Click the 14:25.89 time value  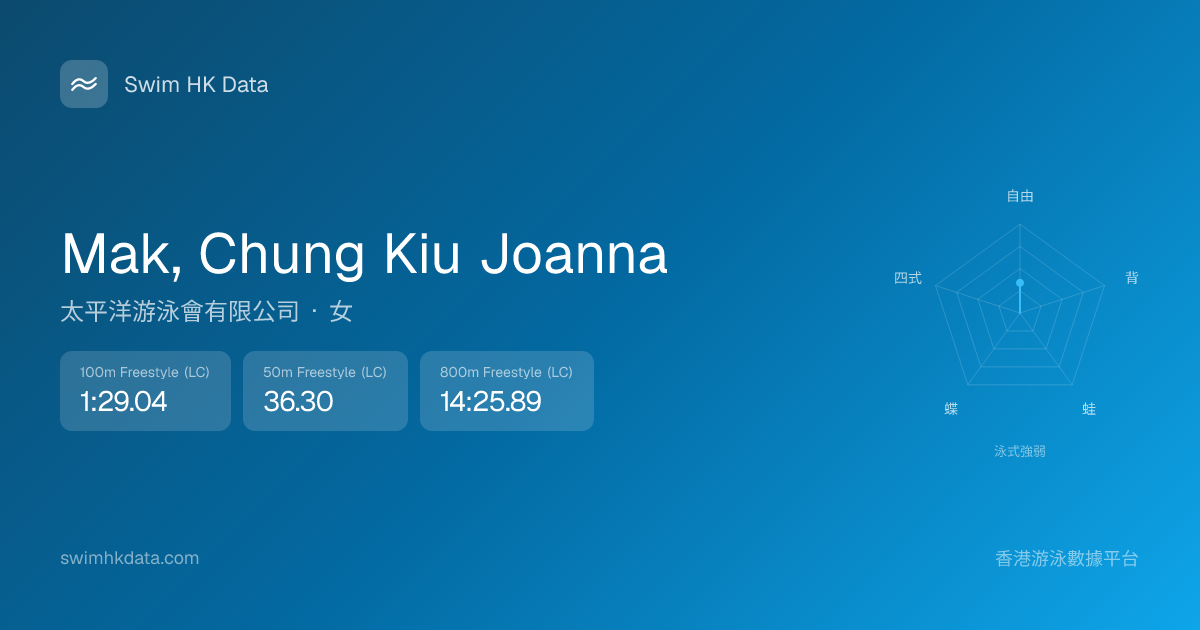pyautogui.click(x=490, y=402)
